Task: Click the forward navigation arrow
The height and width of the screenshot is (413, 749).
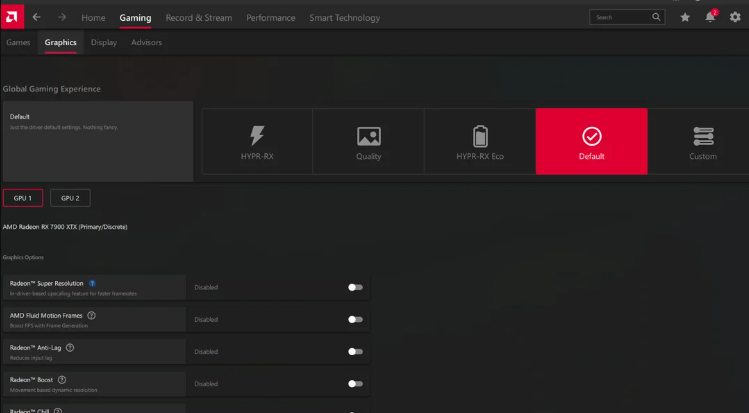Action: pyautogui.click(x=62, y=17)
